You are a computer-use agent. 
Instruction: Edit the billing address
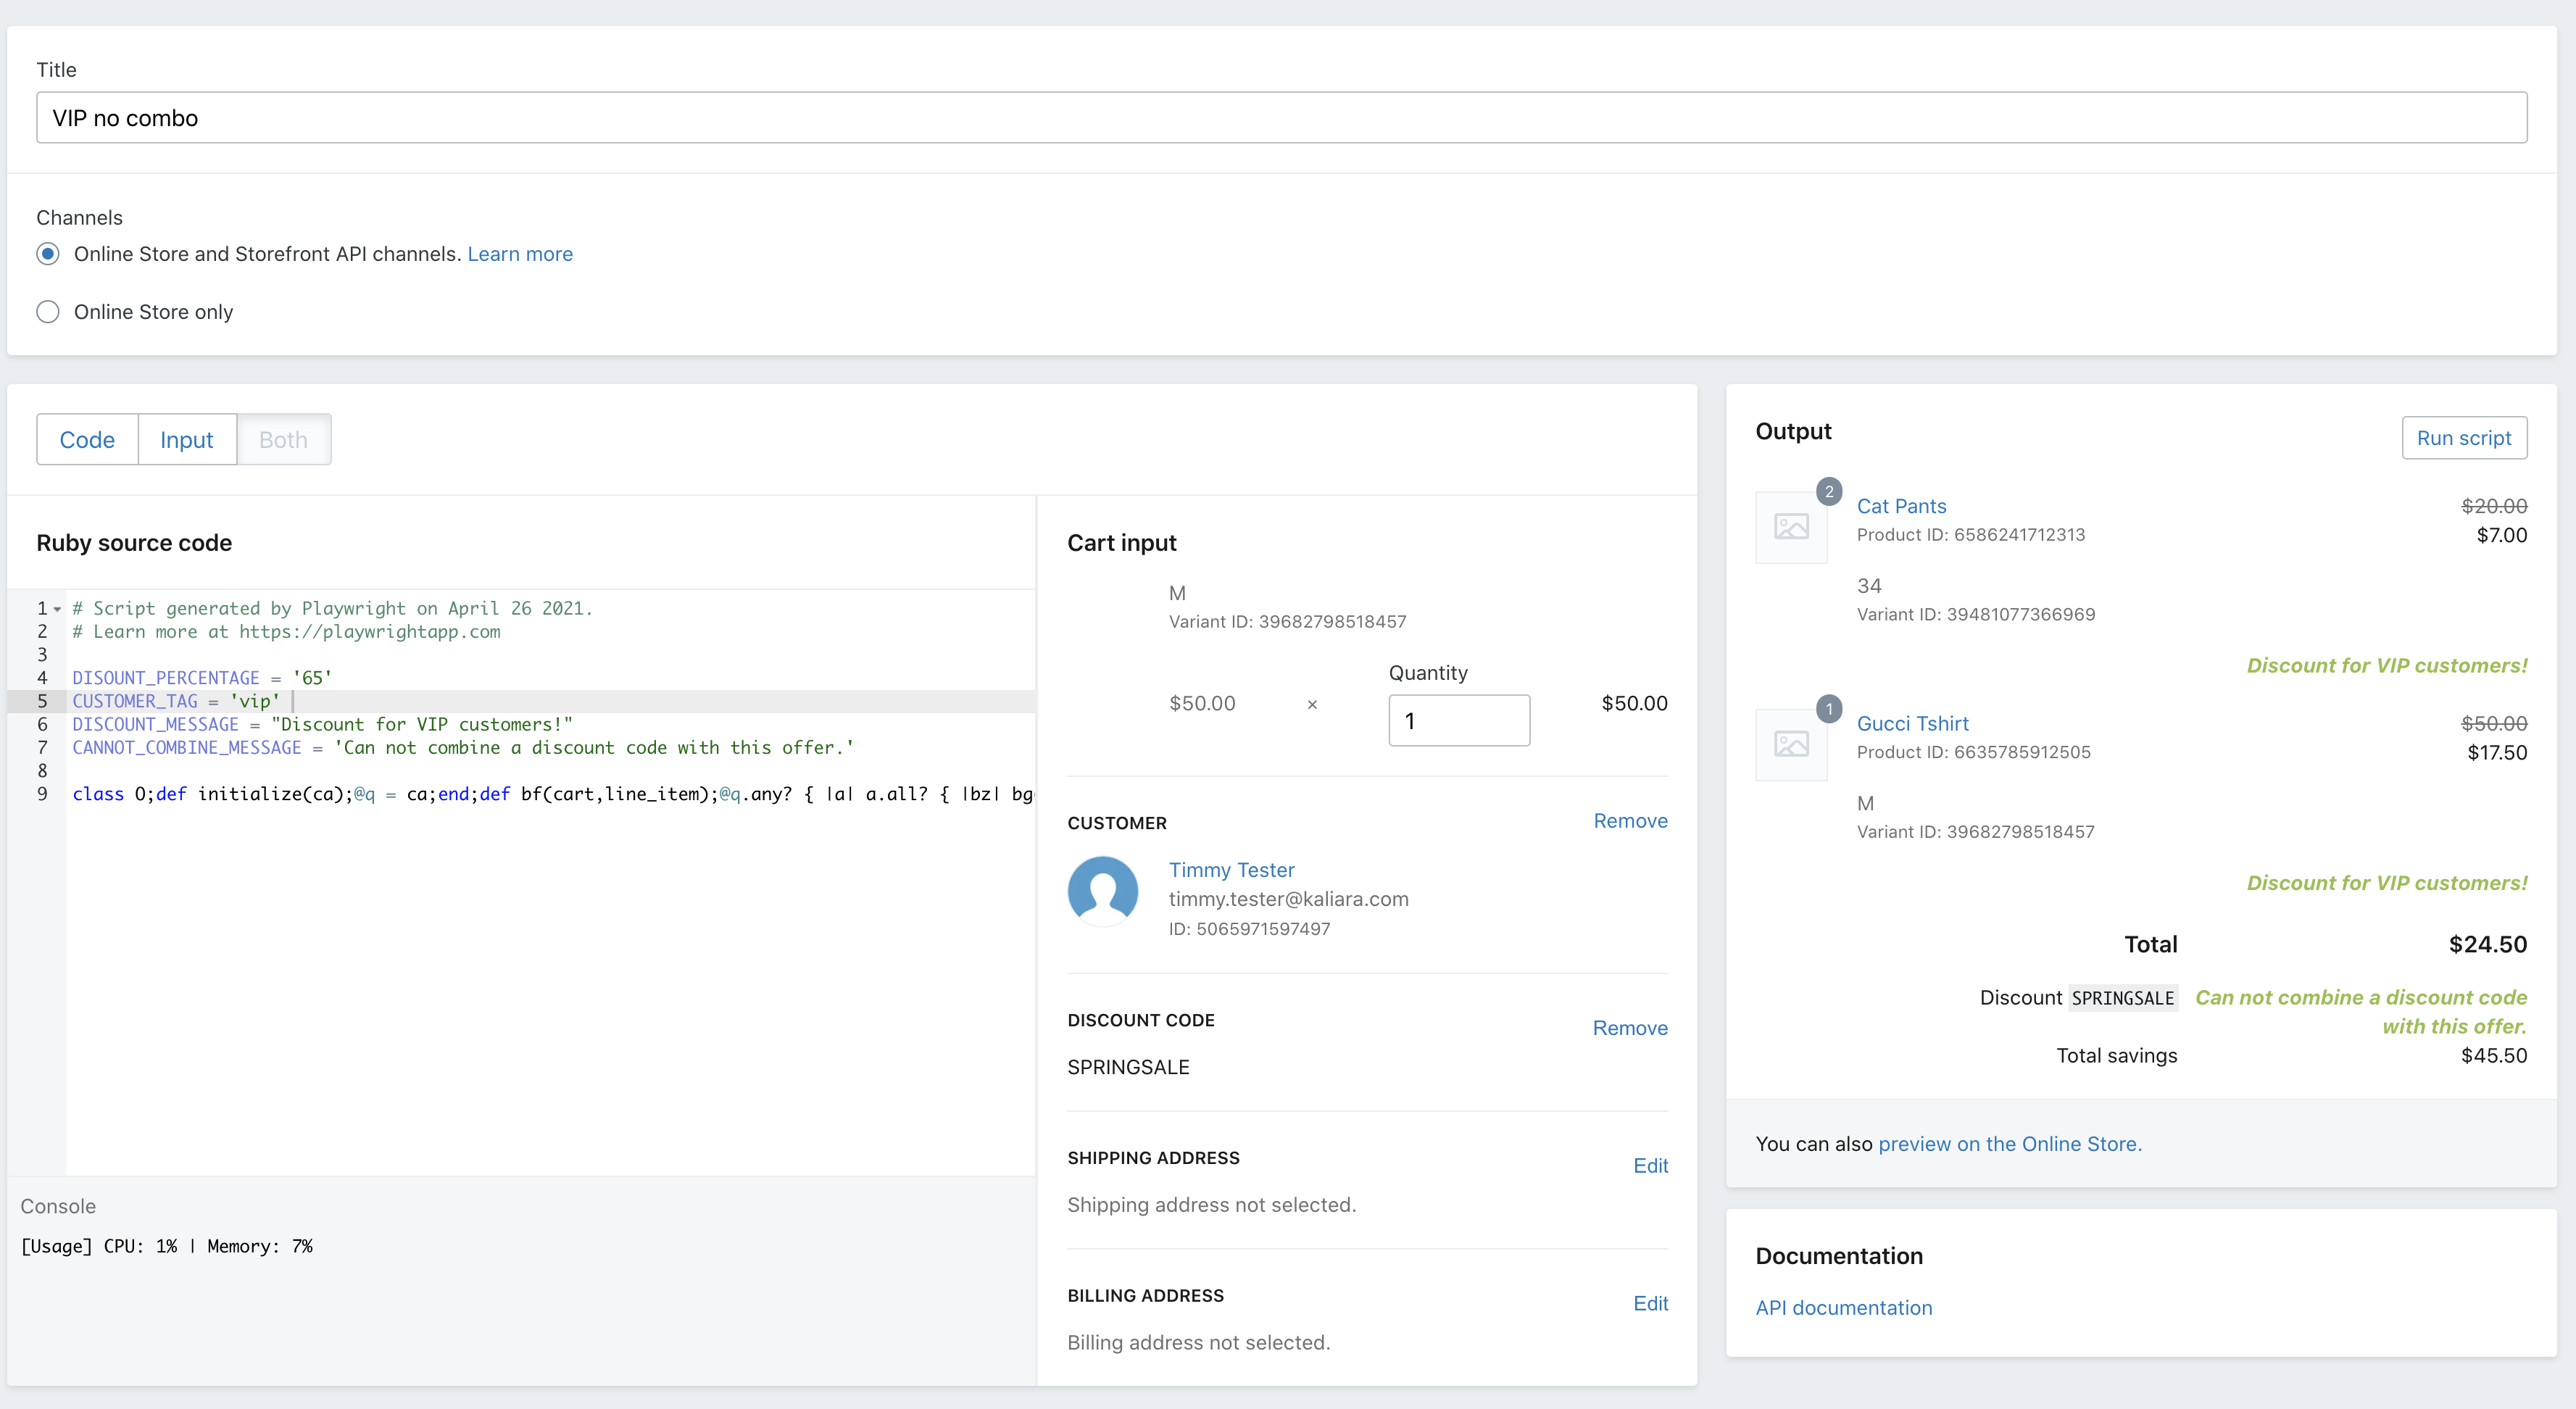coord(1650,1303)
